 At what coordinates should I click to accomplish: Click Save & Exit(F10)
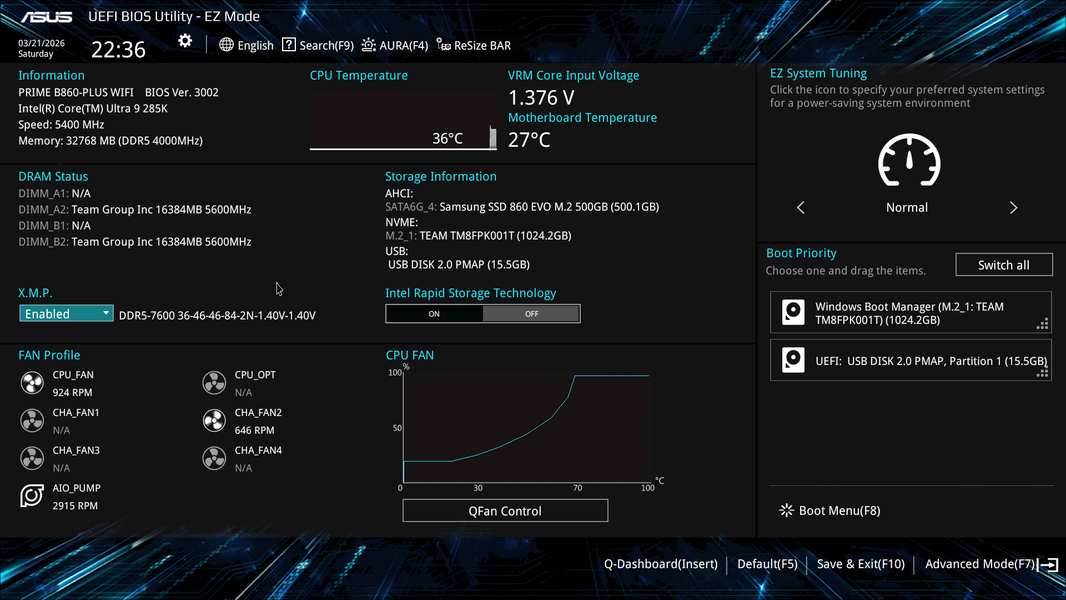point(861,564)
